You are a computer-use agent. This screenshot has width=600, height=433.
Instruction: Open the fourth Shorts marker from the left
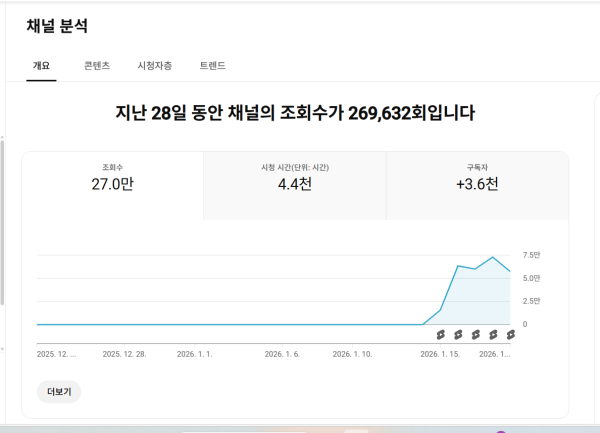tap(493, 334)
